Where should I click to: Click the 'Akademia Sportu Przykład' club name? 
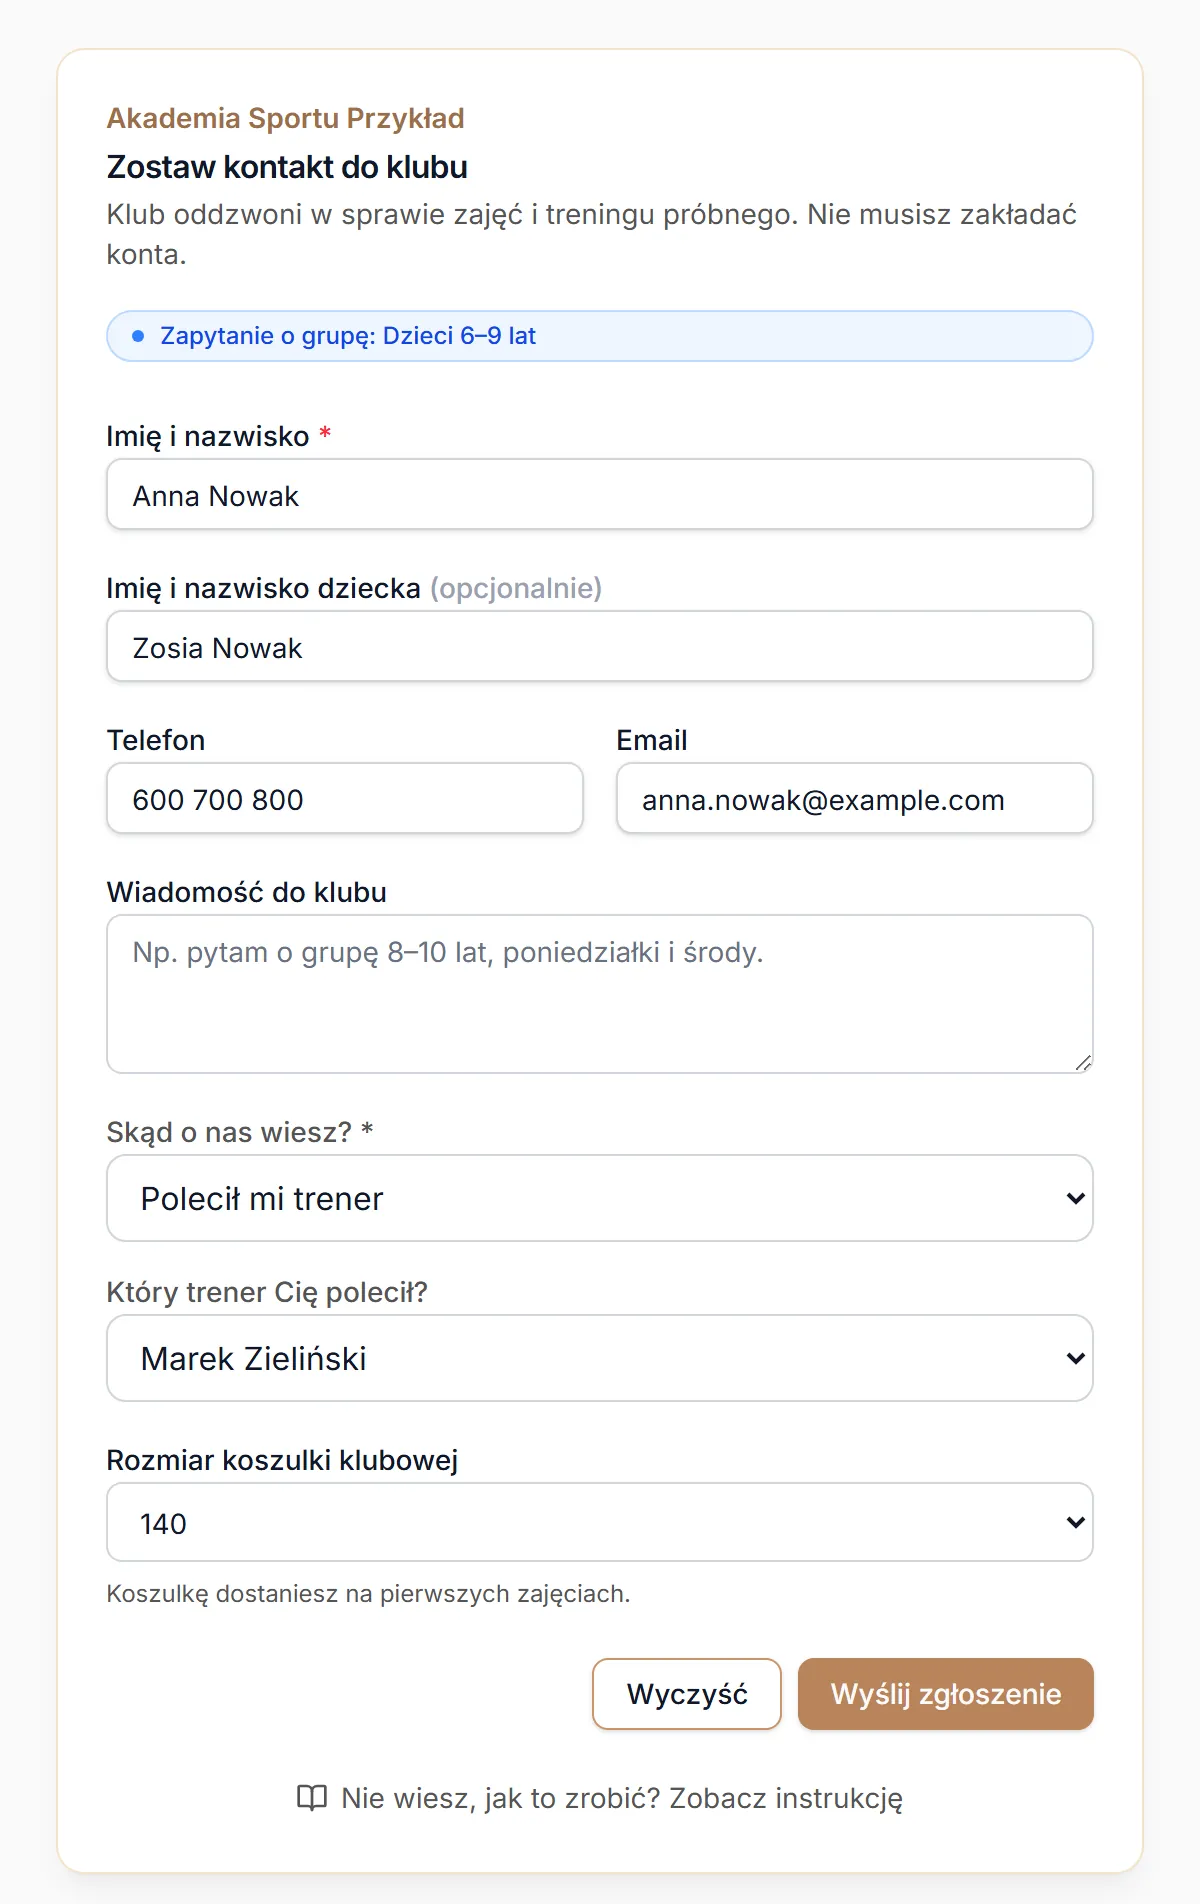click(x=286, y=118)
